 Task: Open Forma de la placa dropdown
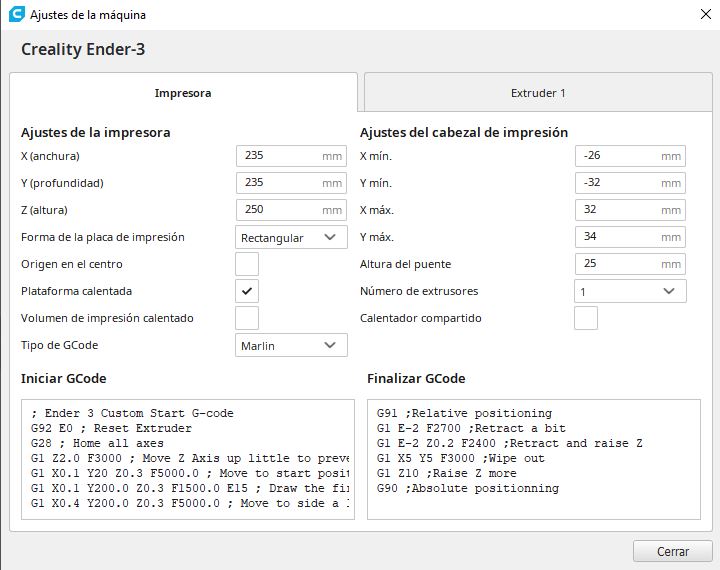click(291, 238)
